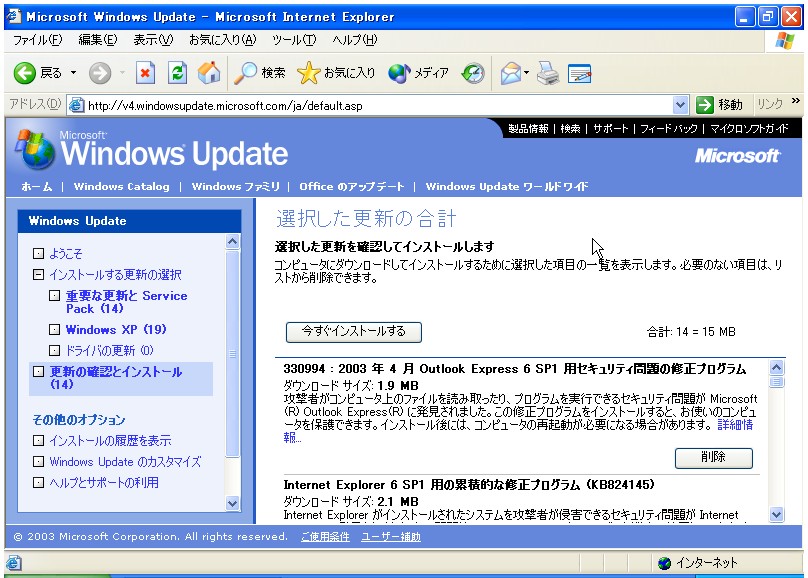Screen dimensions: 808x578
Task: Open the Windows Catalog navigation link
Action: (122, 186)
